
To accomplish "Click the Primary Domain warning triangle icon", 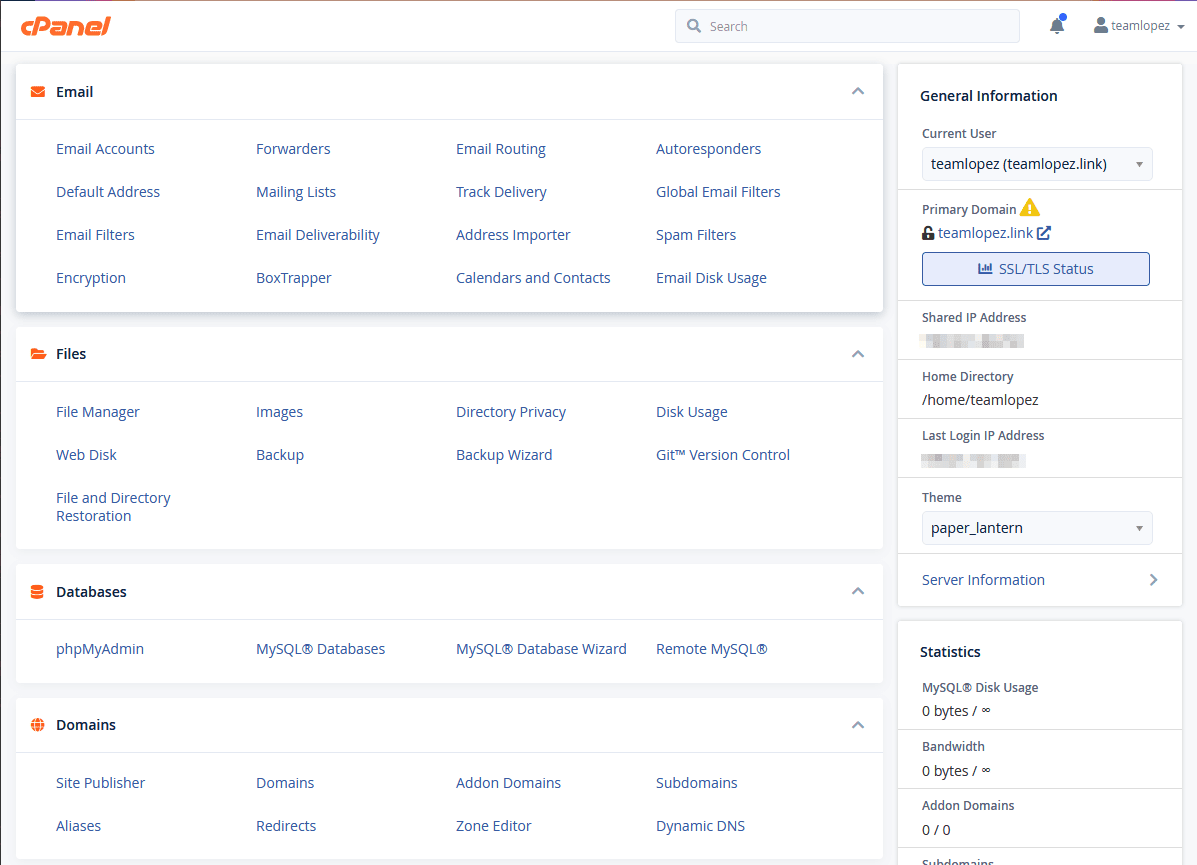I will (1030, 208).
